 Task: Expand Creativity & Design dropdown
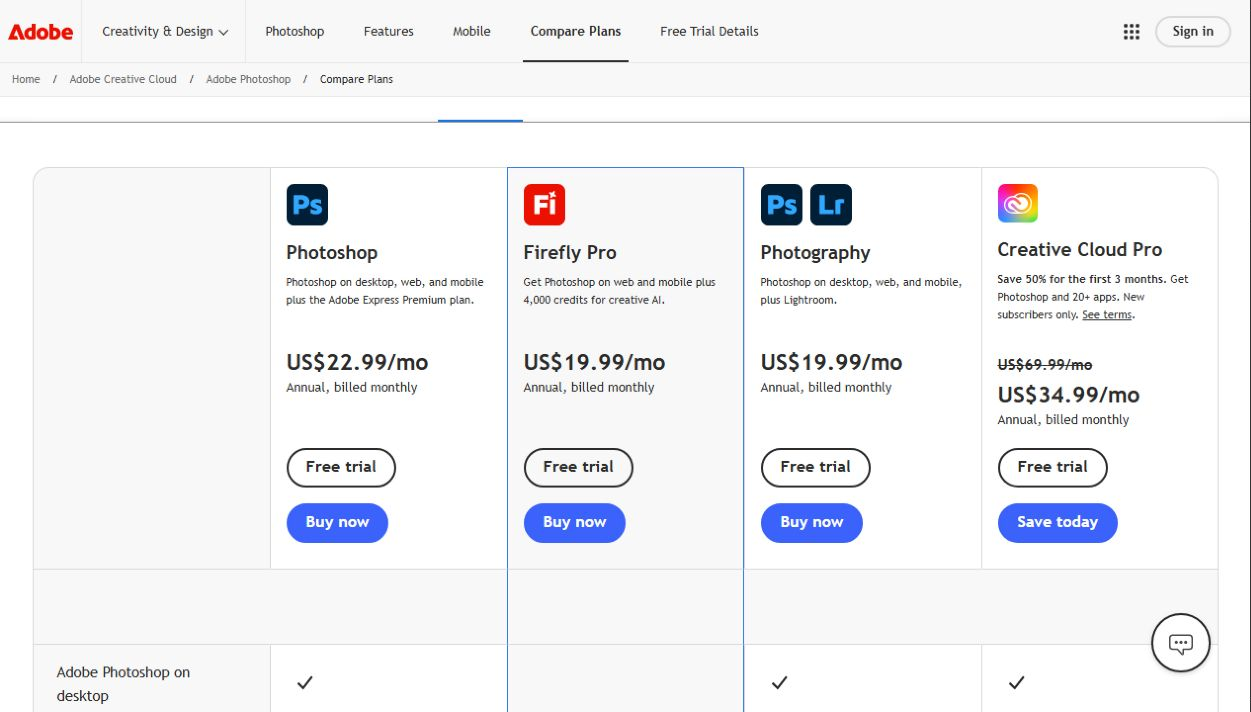pos(165,31)
